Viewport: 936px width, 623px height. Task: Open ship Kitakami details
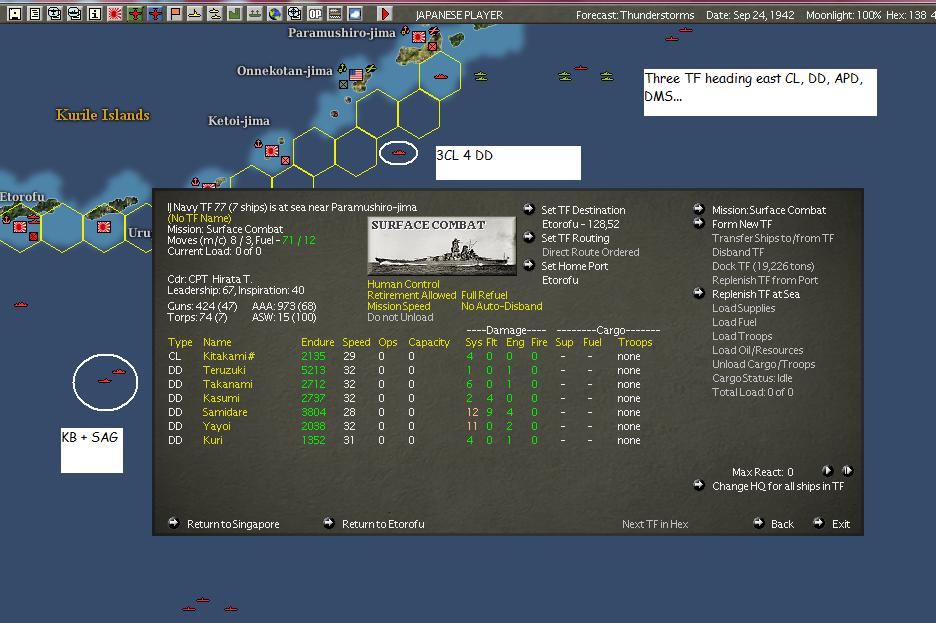pos(229,356)
